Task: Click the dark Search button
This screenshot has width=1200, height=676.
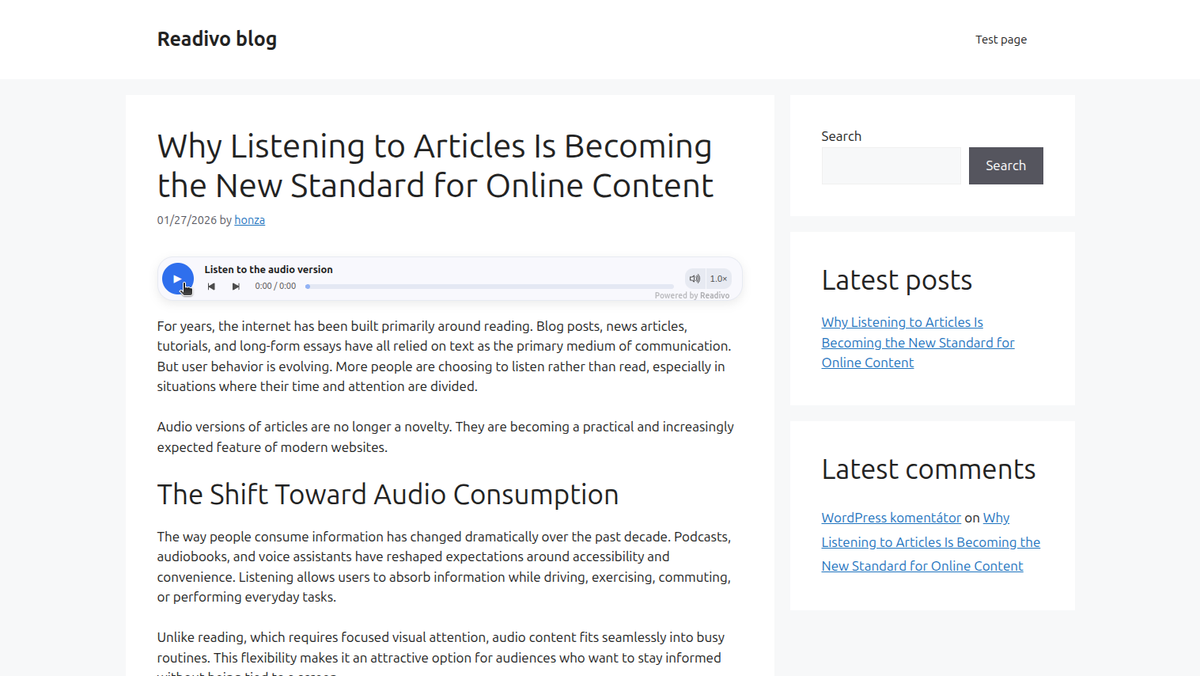Action: (1006, 166)
